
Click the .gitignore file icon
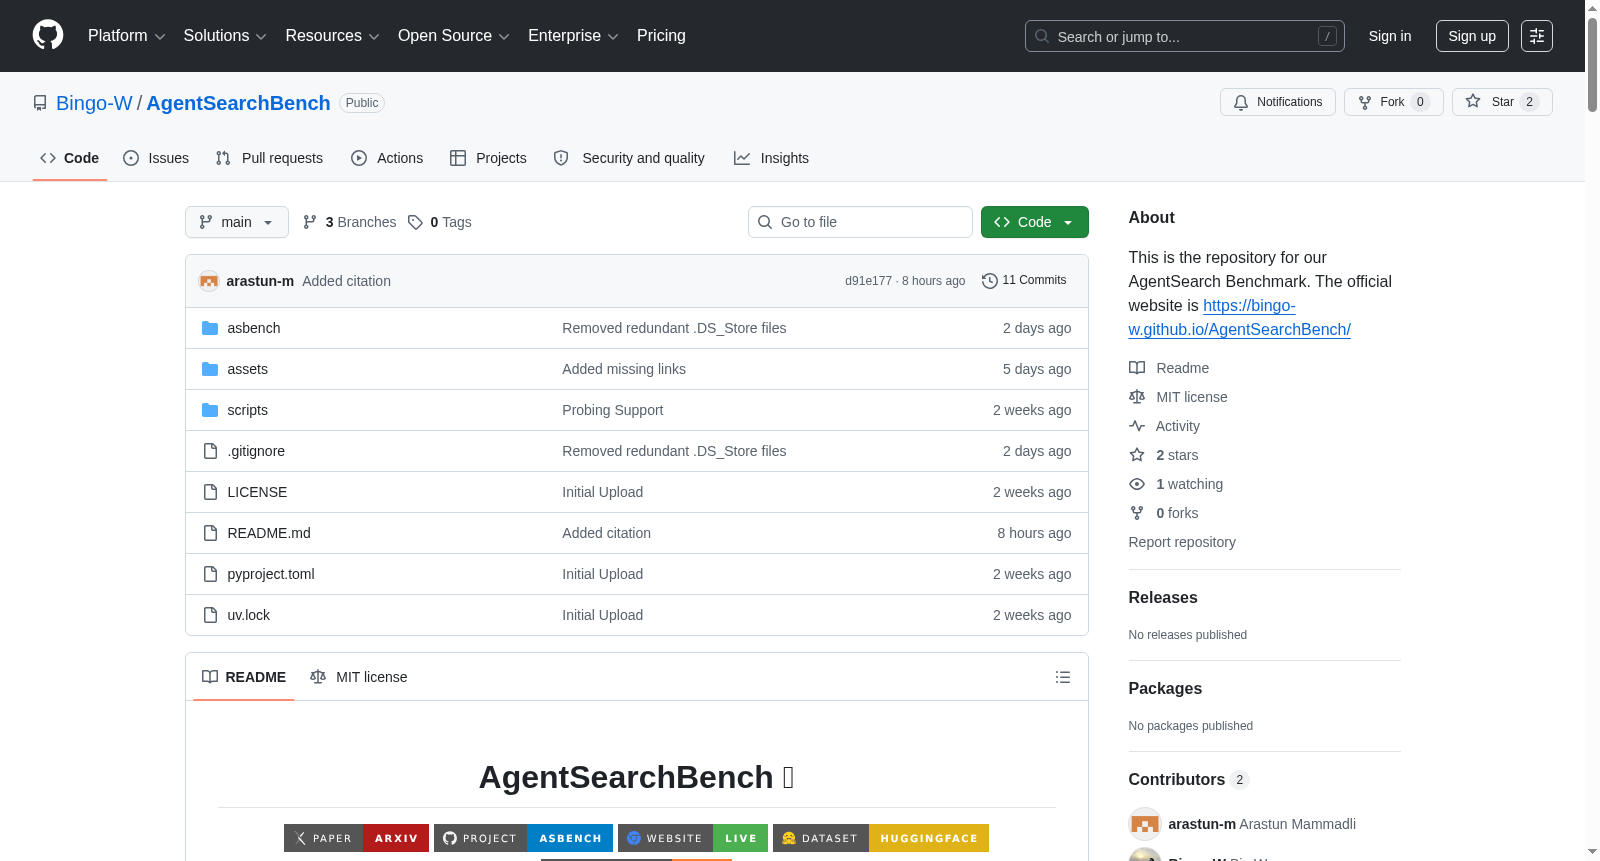[210, 451]
